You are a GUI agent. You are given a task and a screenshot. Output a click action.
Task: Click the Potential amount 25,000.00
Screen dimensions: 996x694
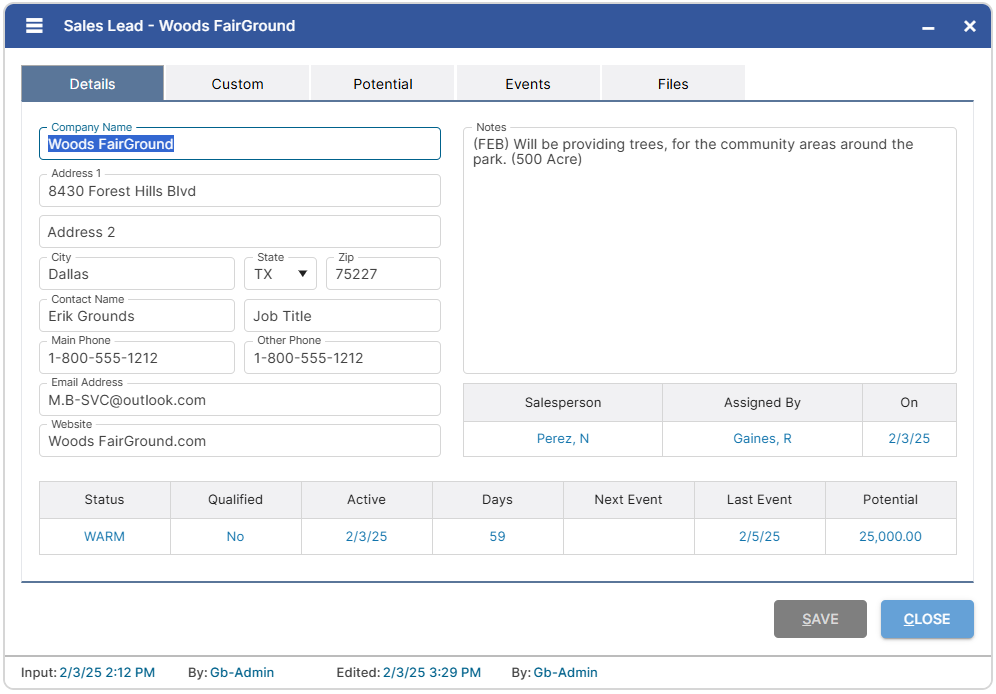click(890, 536)
